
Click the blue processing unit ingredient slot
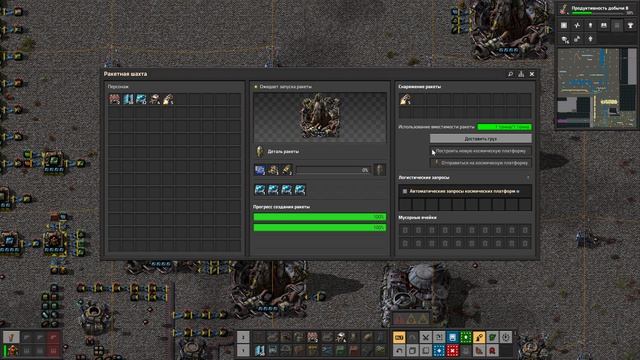pyautogui.click(x=260, y=170)
